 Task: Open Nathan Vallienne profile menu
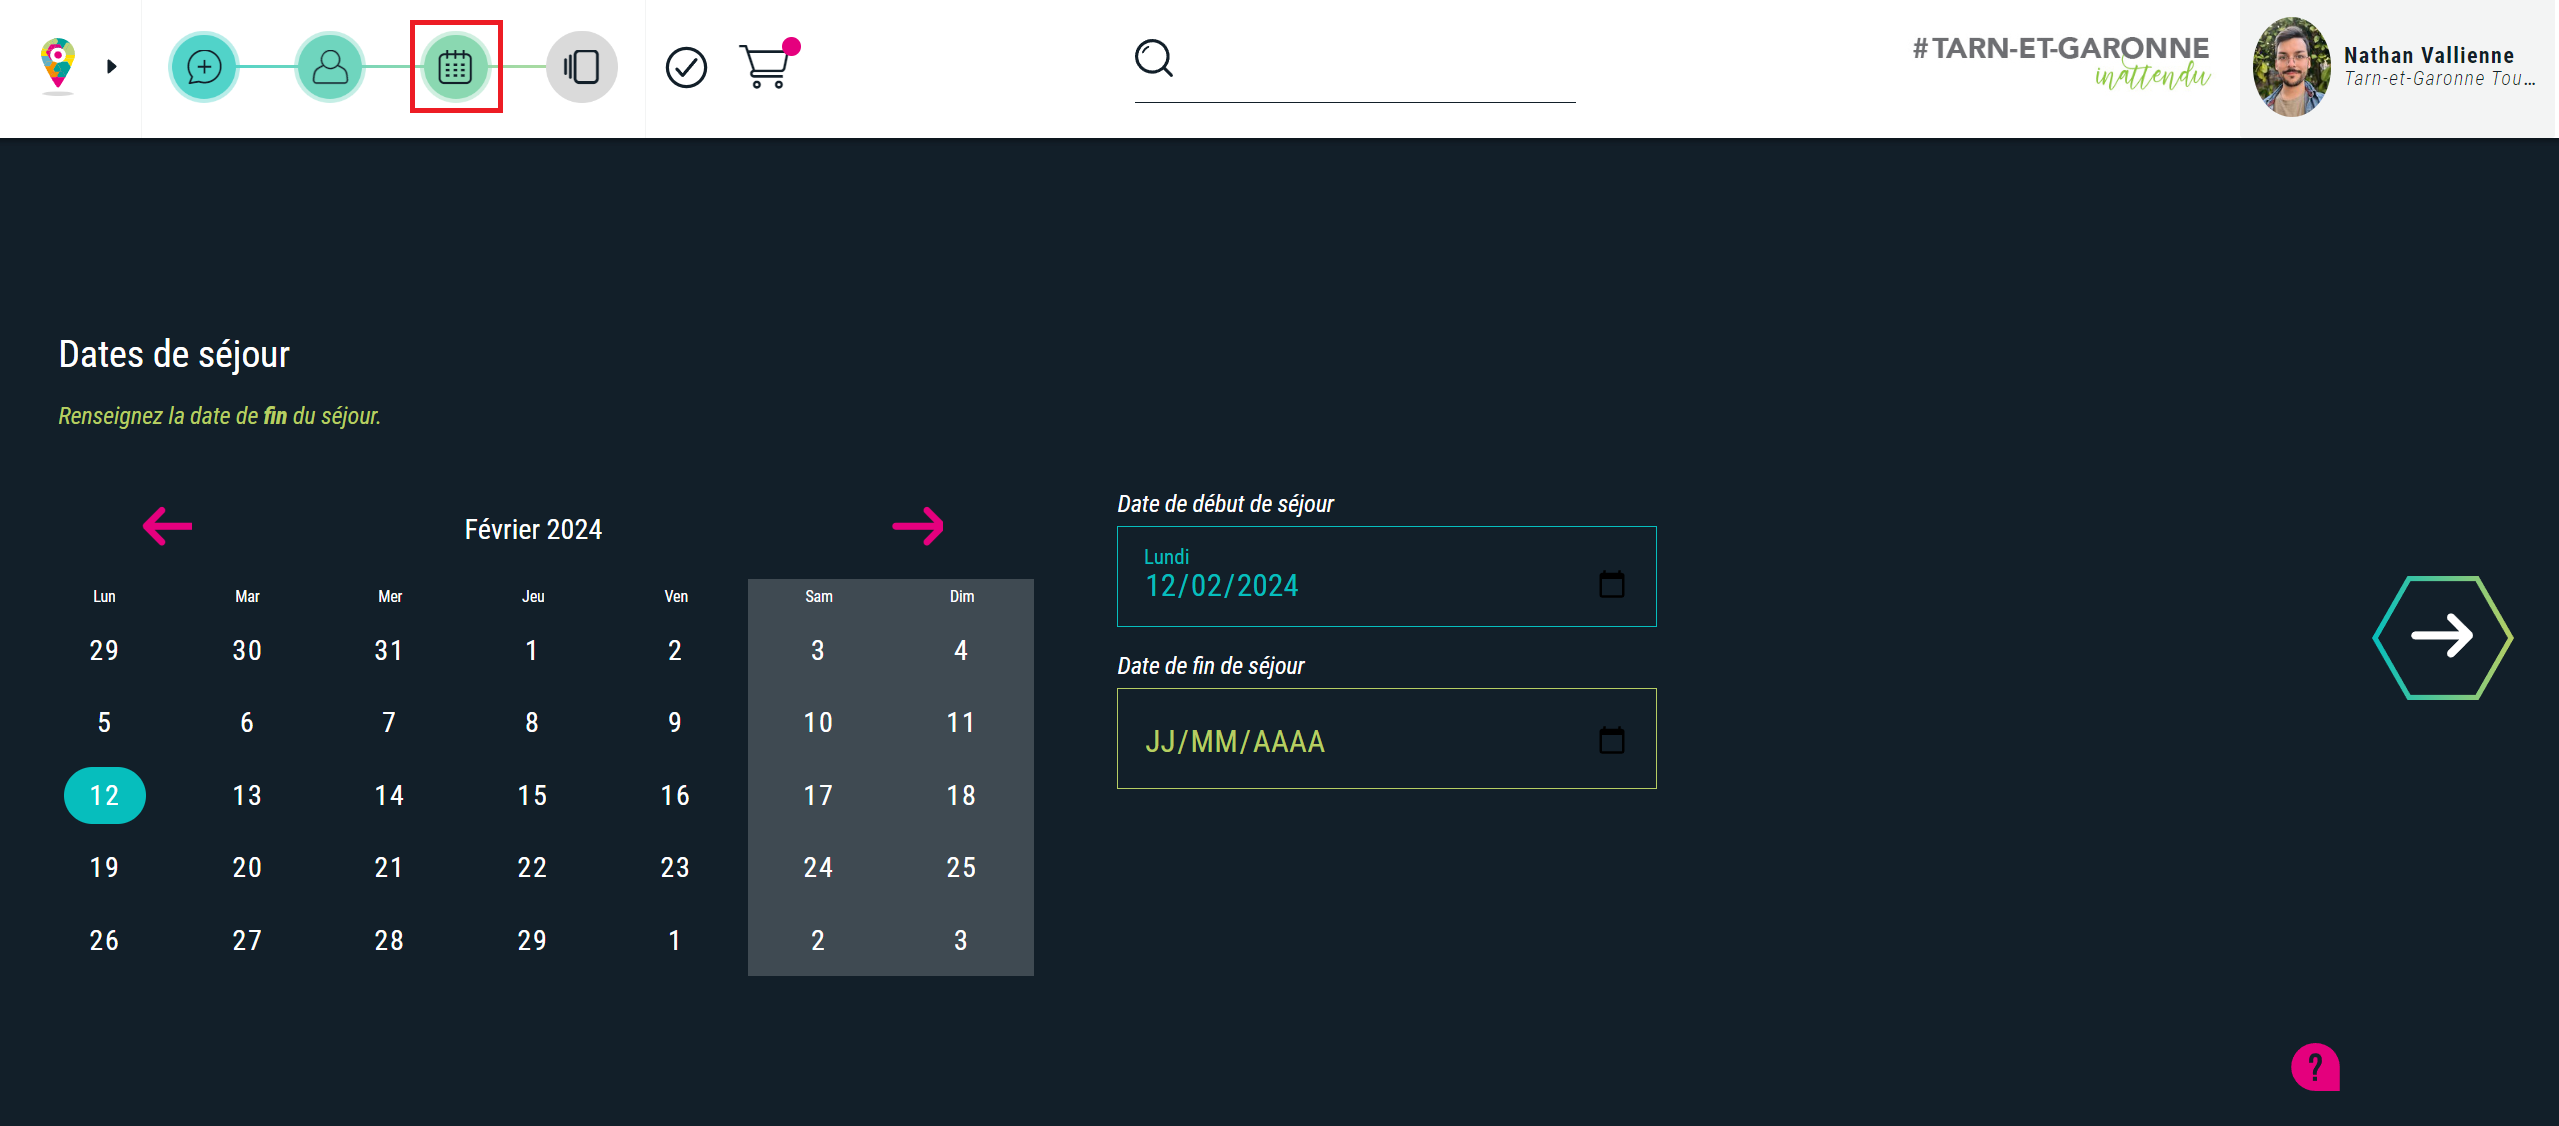pyautogui.click(x=2398, y=67)
